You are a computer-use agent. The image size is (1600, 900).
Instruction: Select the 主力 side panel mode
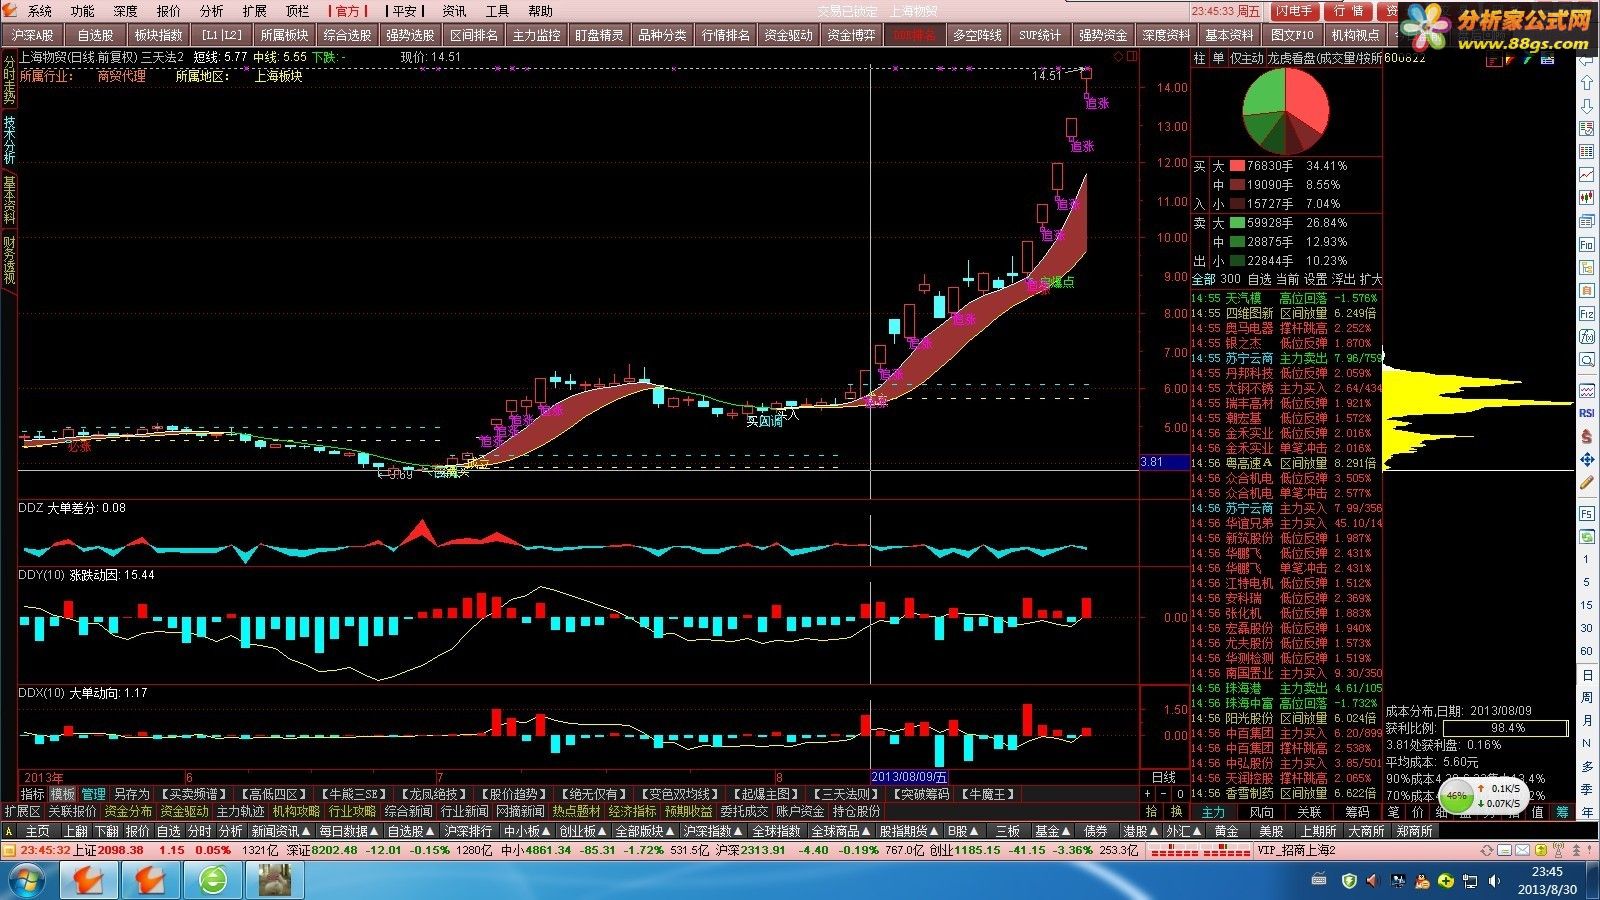tap(1213, 812)
